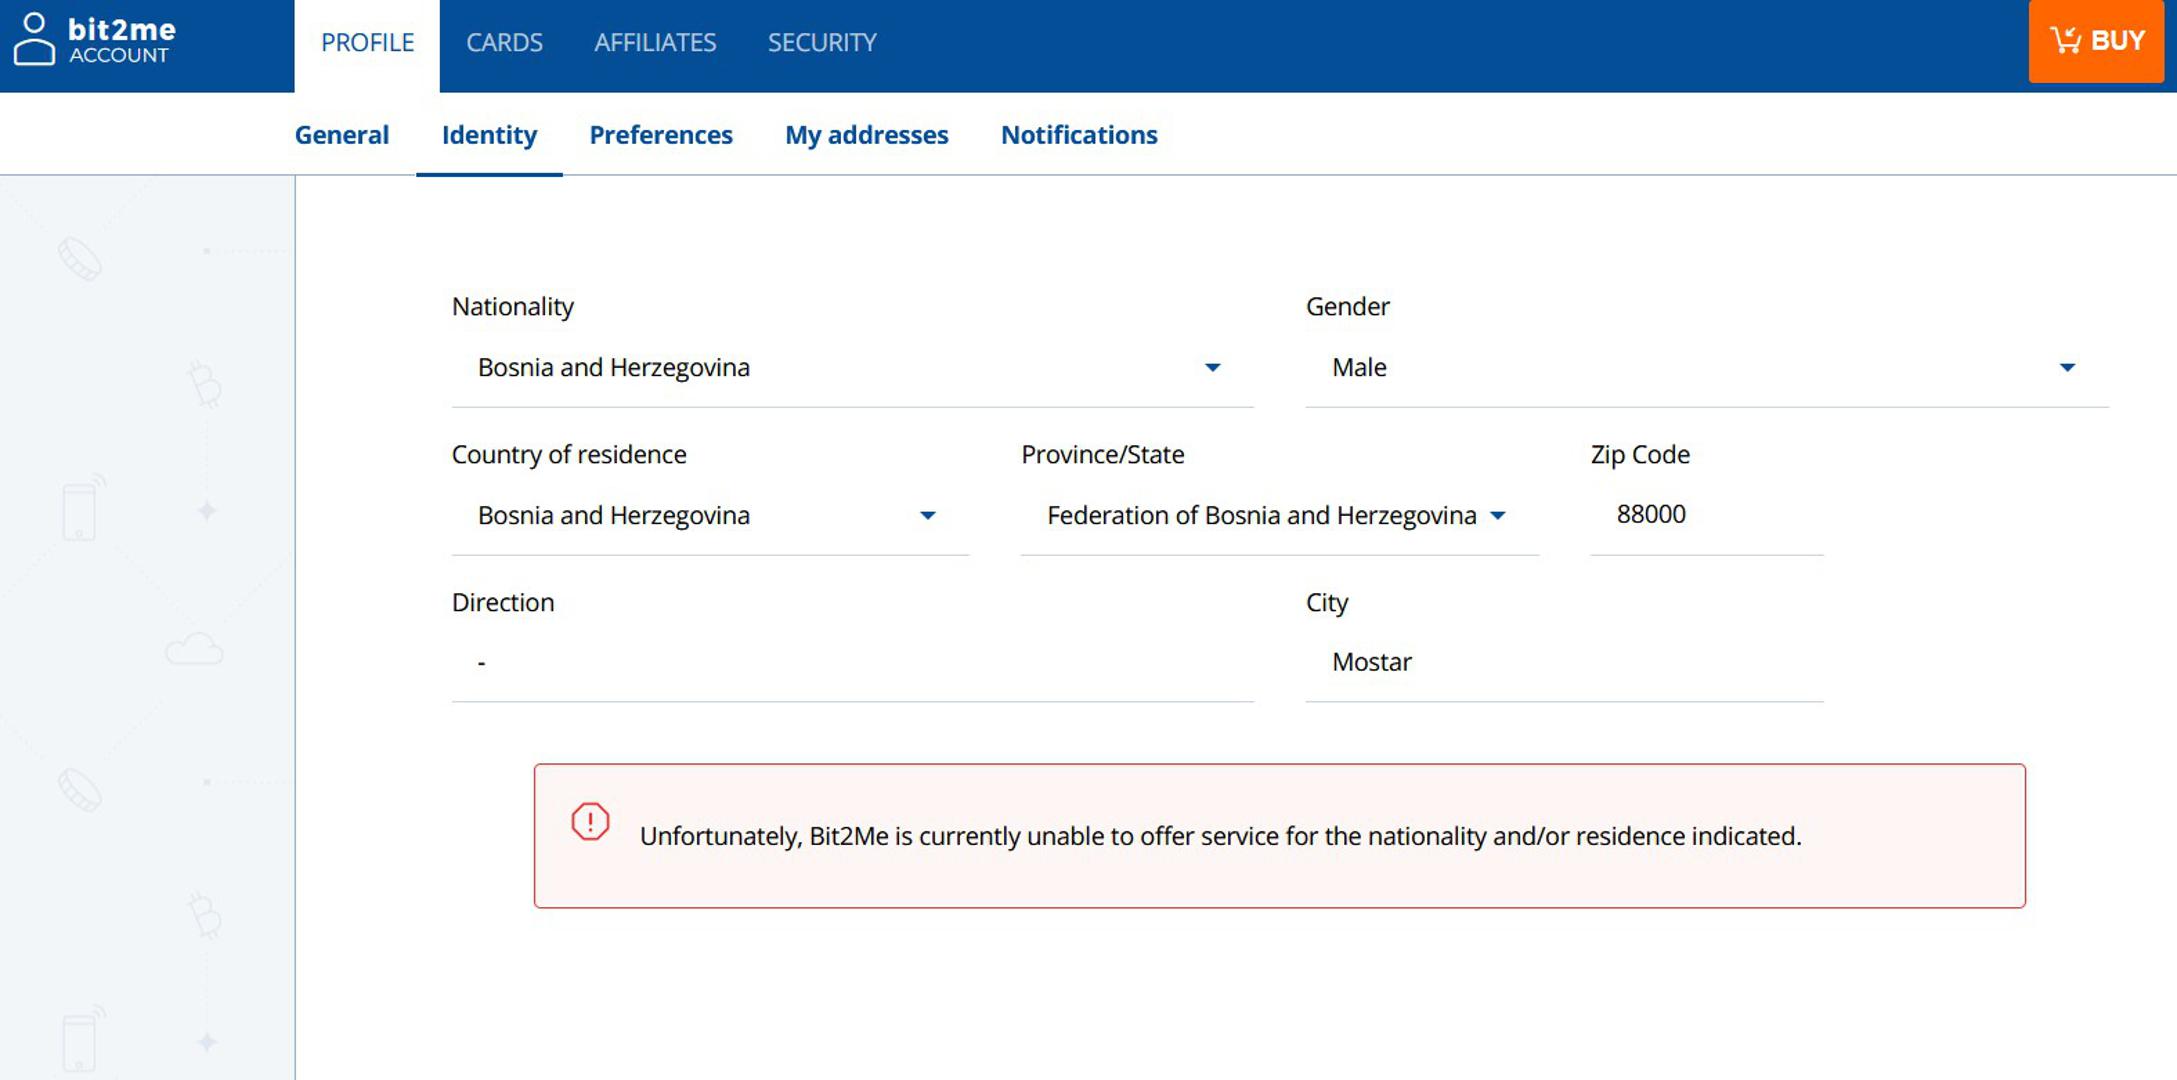The width and height of the screenshot is (2177, 1080).
Task: Click the shopping cart icon in BUY
Action: click(2064, 40)
